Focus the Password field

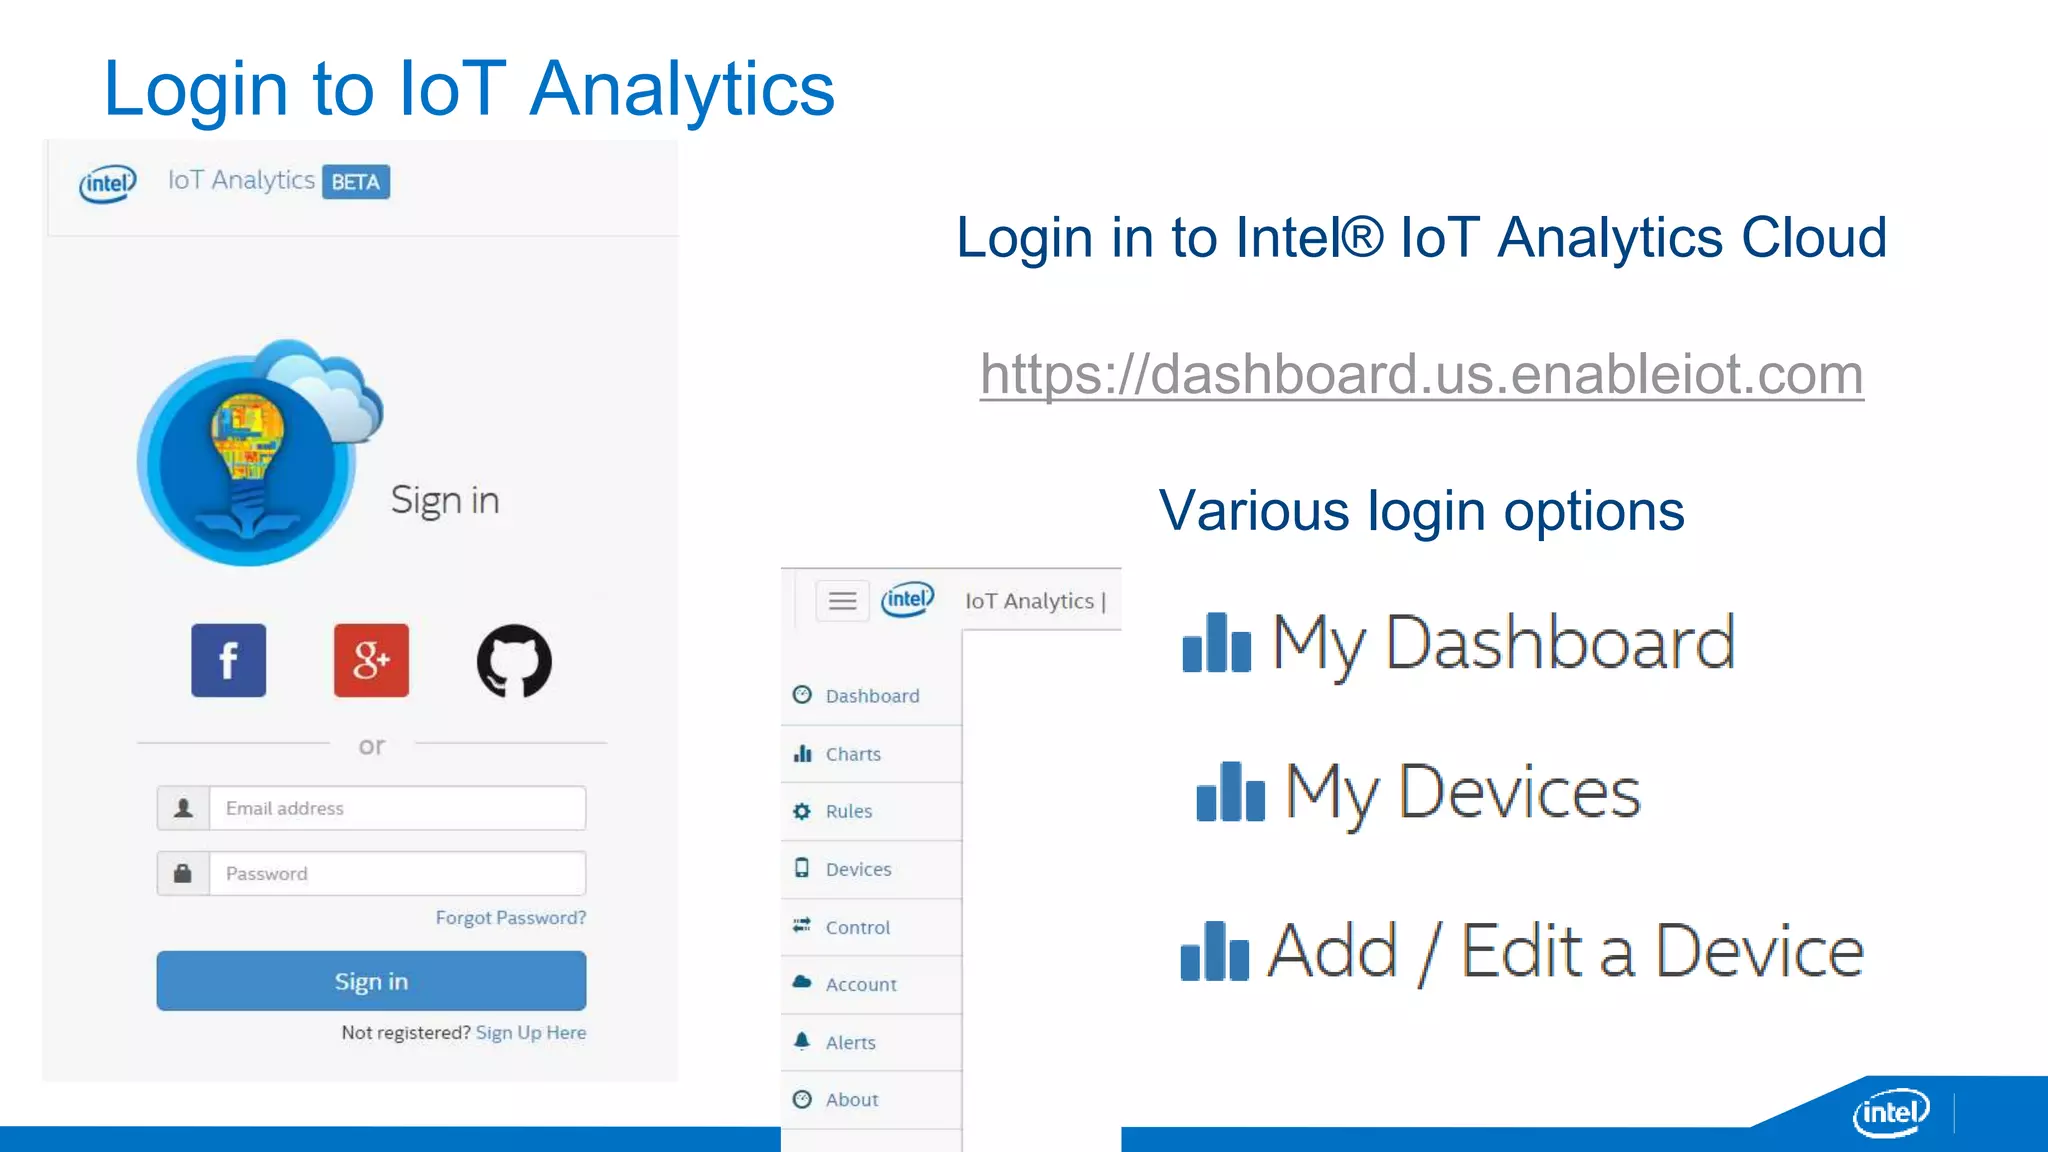tap(397, 873)
